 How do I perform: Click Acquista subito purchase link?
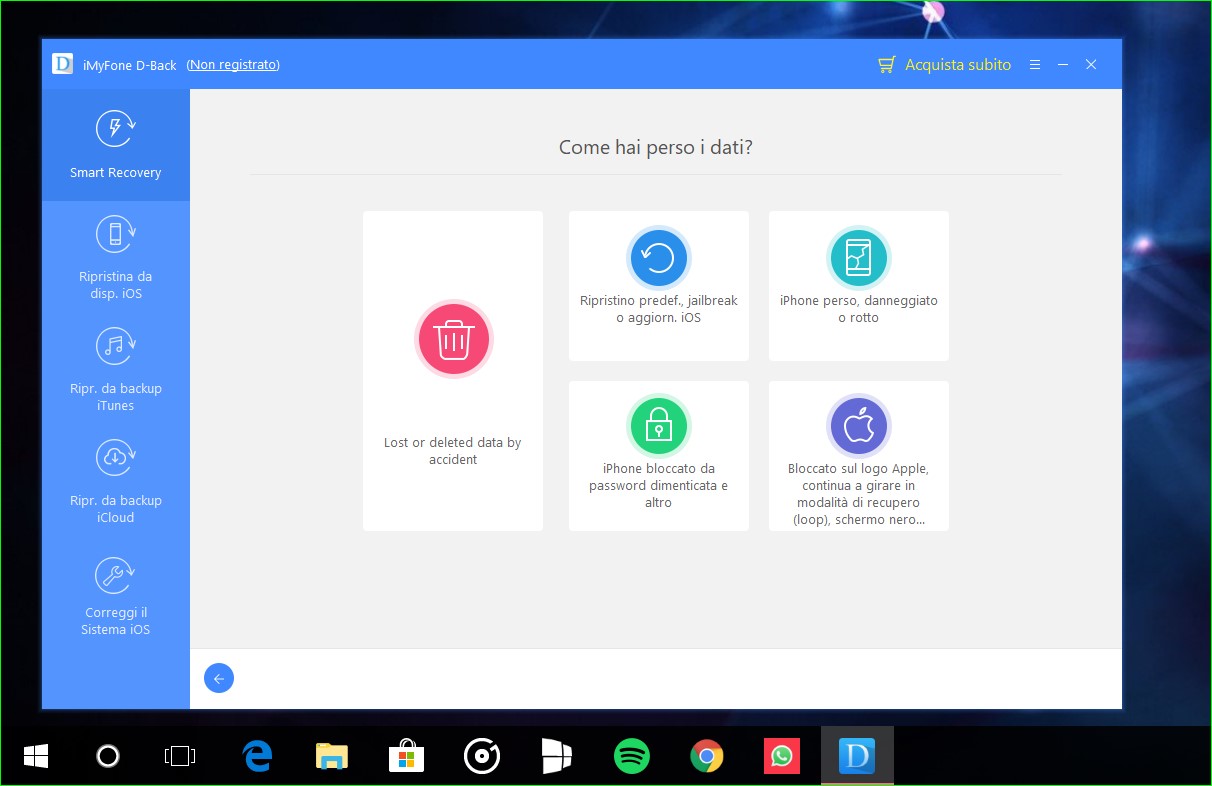[x=958, y=65]
